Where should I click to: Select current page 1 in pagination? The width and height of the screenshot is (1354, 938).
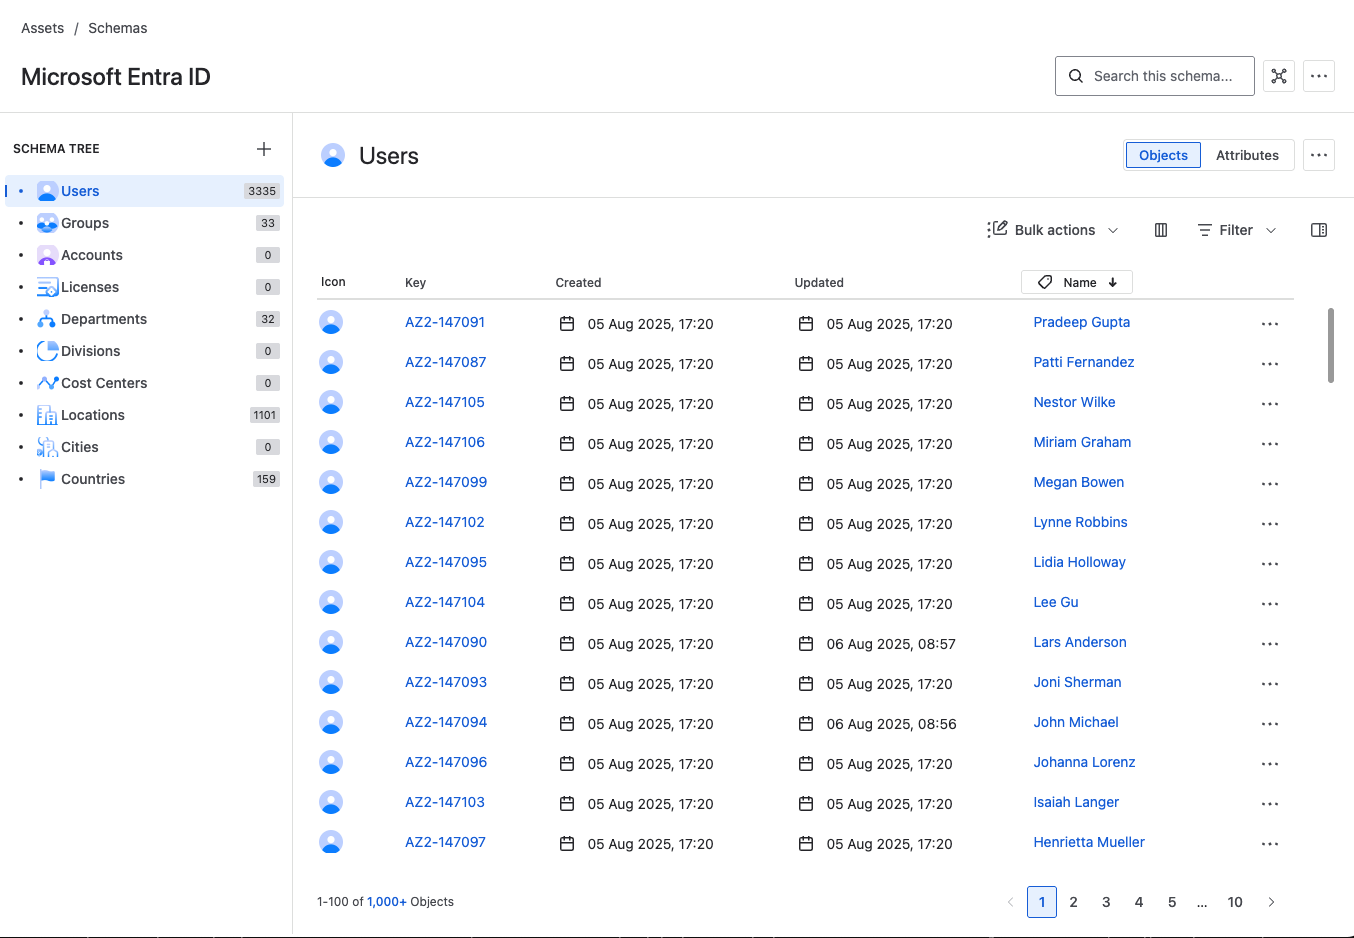[1042, 902]
